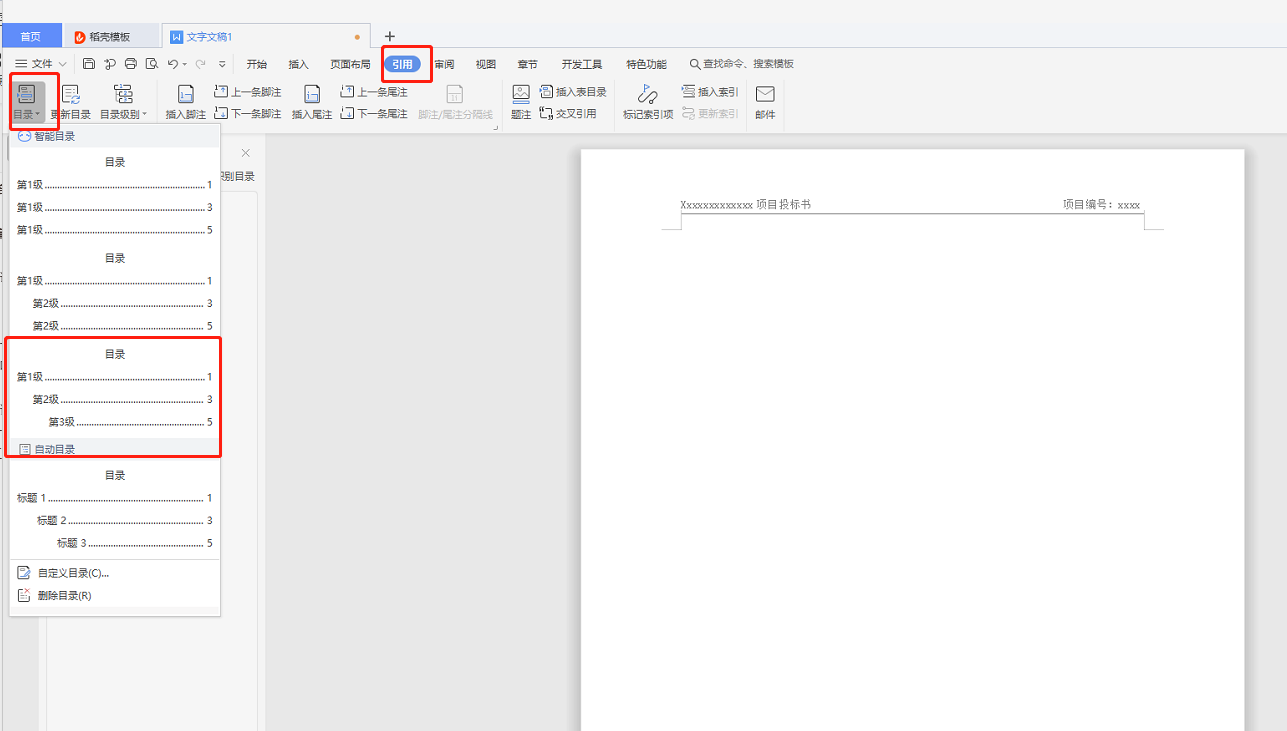Switch to the 插入 ribbon tab

click(x=299, y=64)
